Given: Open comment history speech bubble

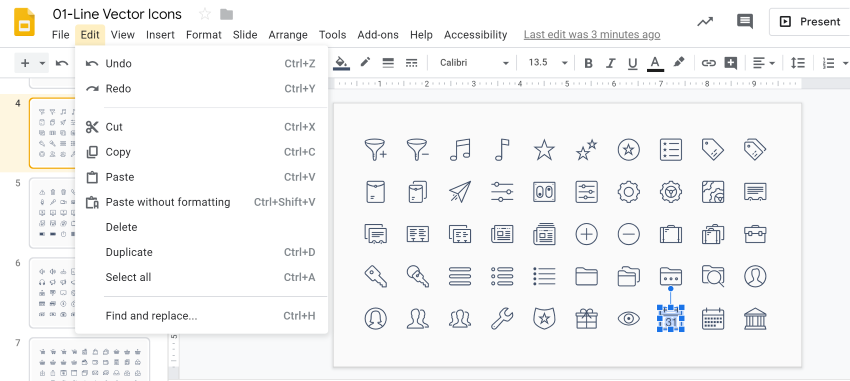Looking at the screenshot, I should pyautogui.click(x=745, y=22).
